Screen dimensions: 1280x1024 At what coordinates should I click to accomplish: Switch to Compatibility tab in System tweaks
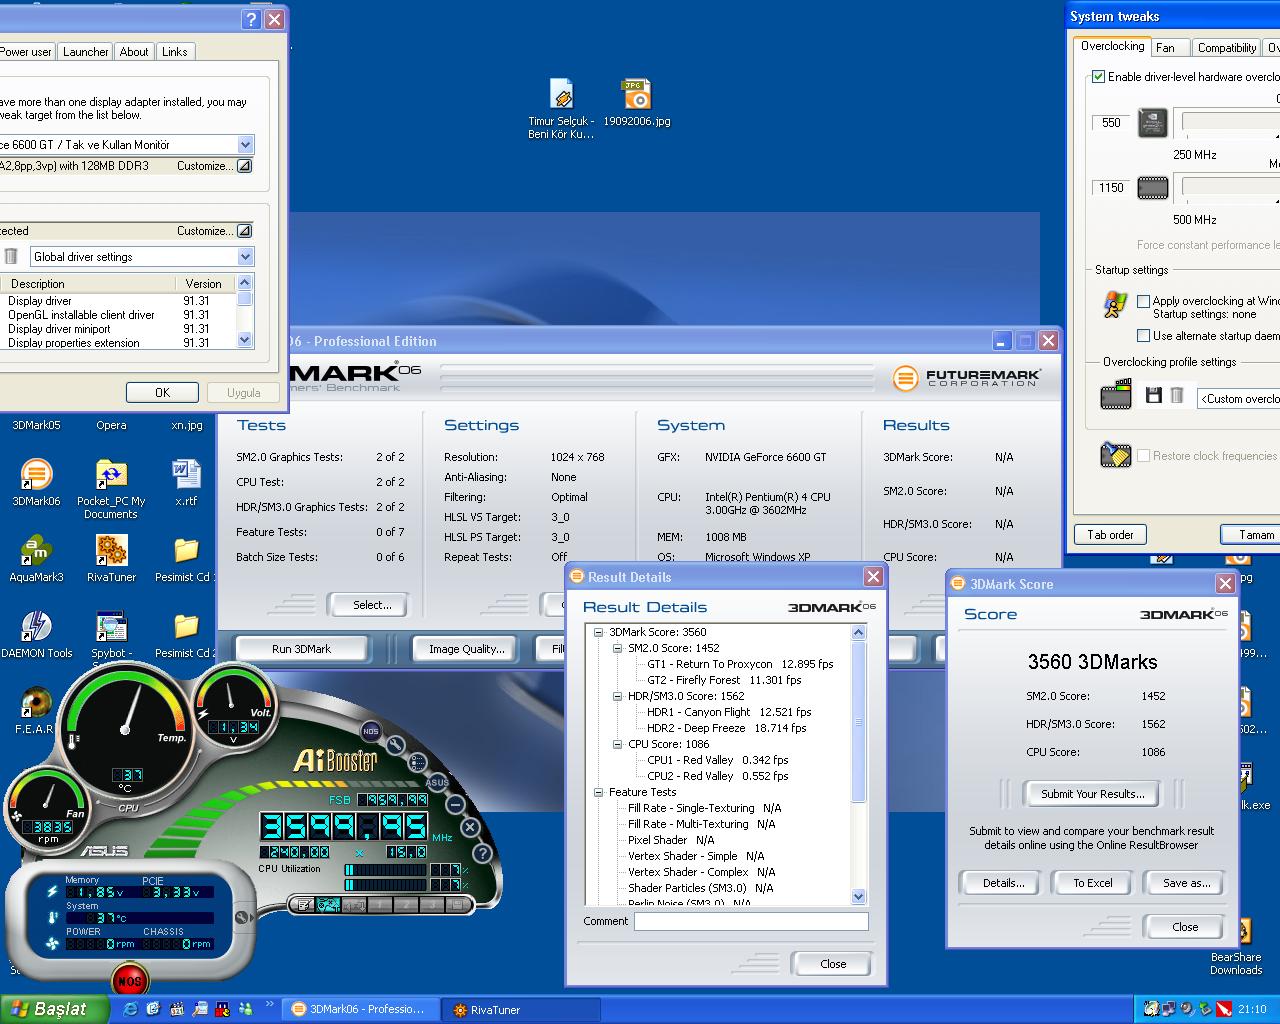pyautogui.click(x=1226, y=48)
